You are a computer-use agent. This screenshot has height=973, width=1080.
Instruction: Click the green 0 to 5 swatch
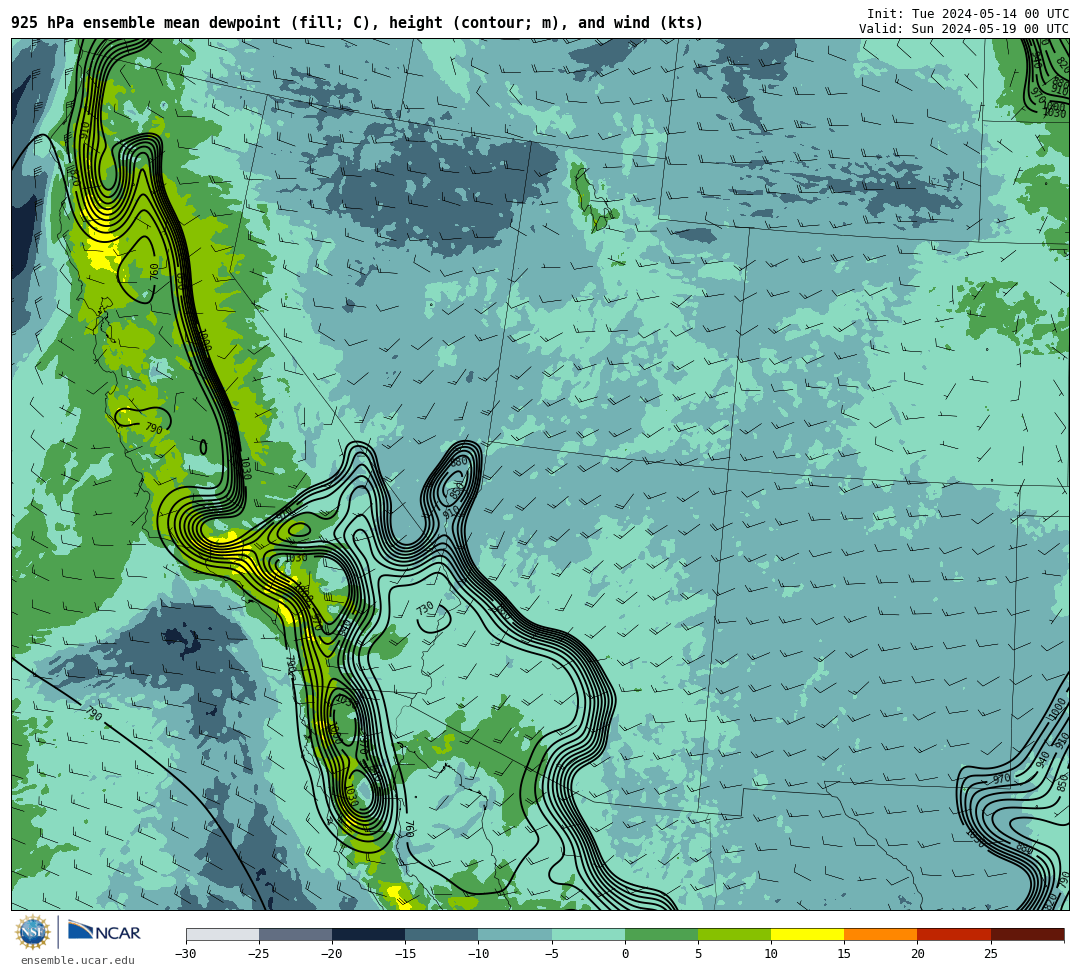(661, 934)
